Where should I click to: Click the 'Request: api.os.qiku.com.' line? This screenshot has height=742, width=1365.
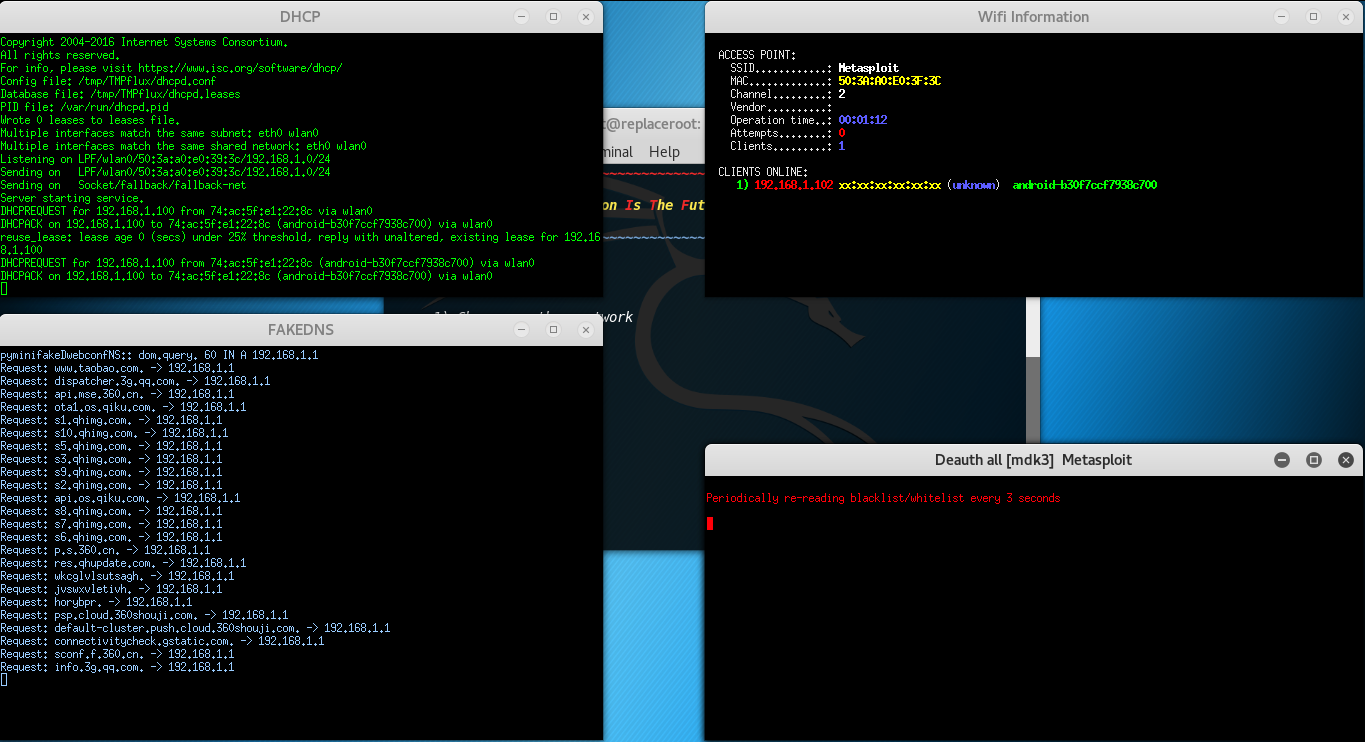[x=120, y=498]
